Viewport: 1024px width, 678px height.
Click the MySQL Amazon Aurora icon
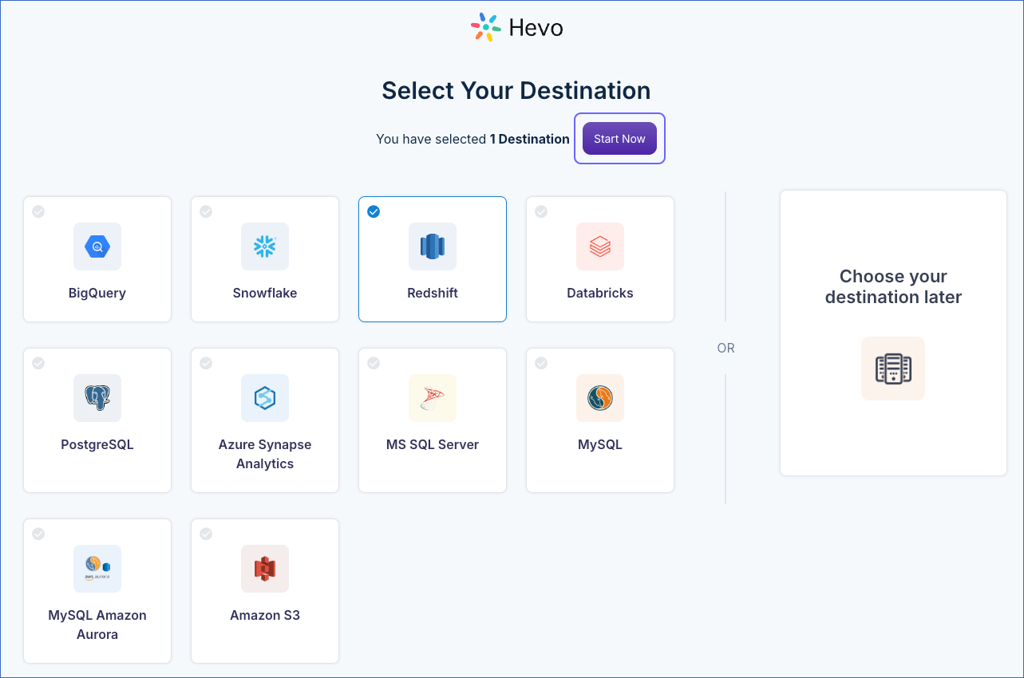pyautogui.click(x=97, y=569)
